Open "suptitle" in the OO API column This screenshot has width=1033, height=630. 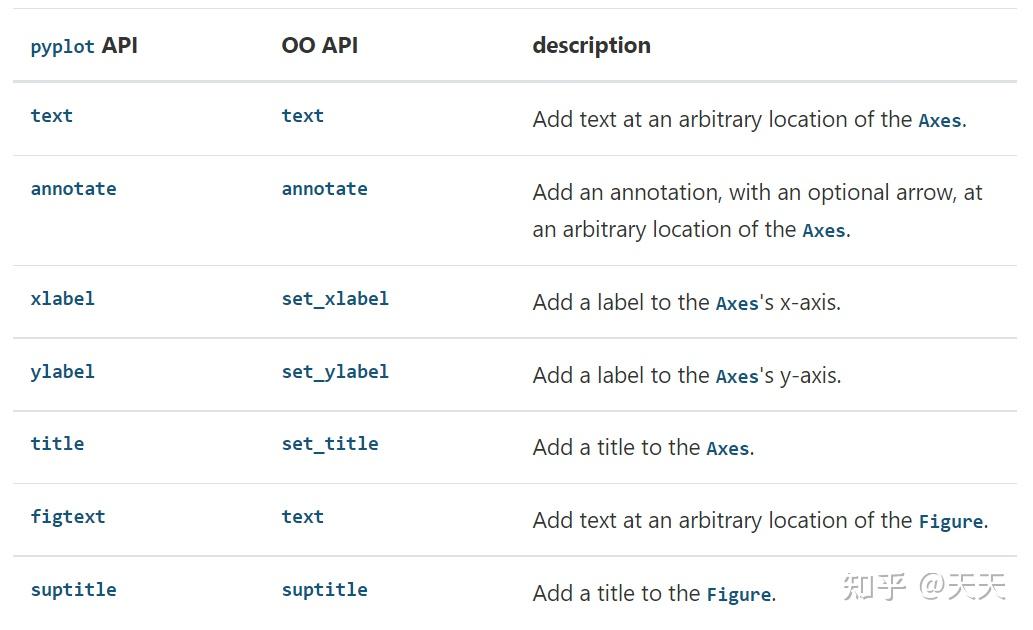coord(324,589)
